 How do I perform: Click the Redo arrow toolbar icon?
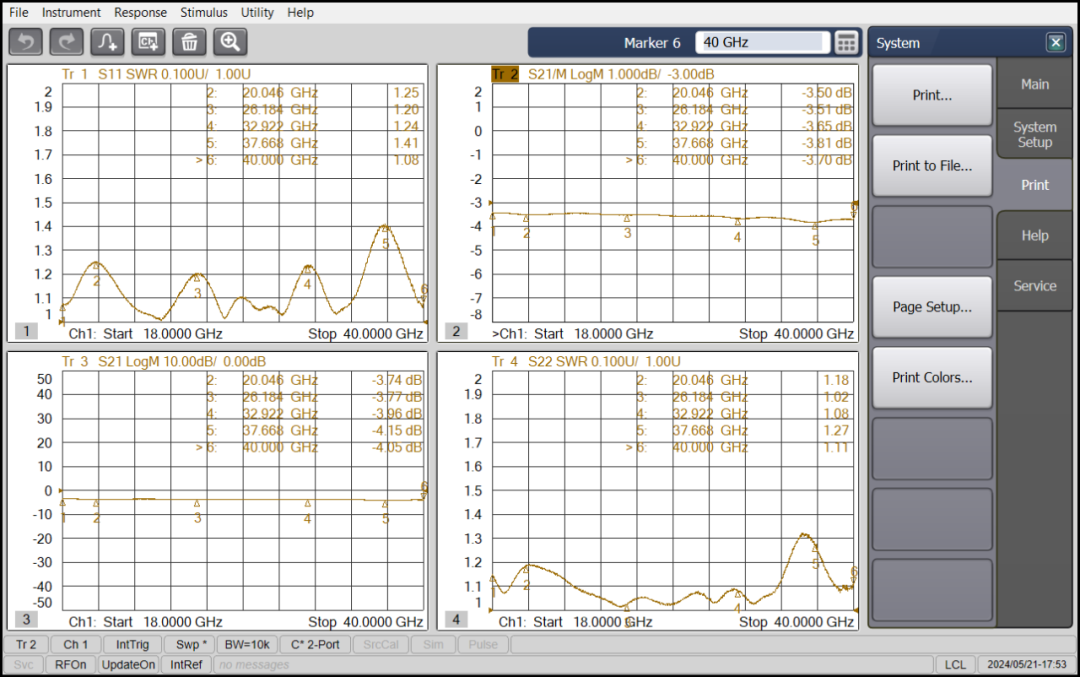pyautogui.click(x=67, y=42)
